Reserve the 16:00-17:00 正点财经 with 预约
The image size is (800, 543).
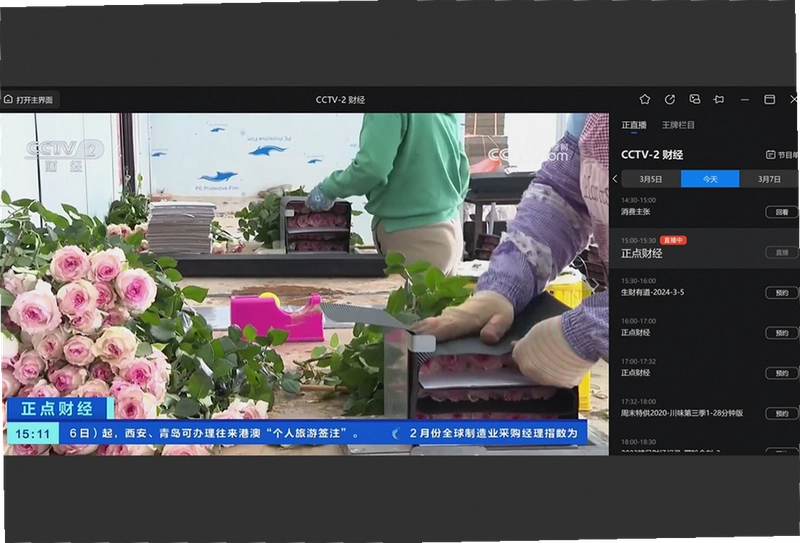click(x=782, y=333)
